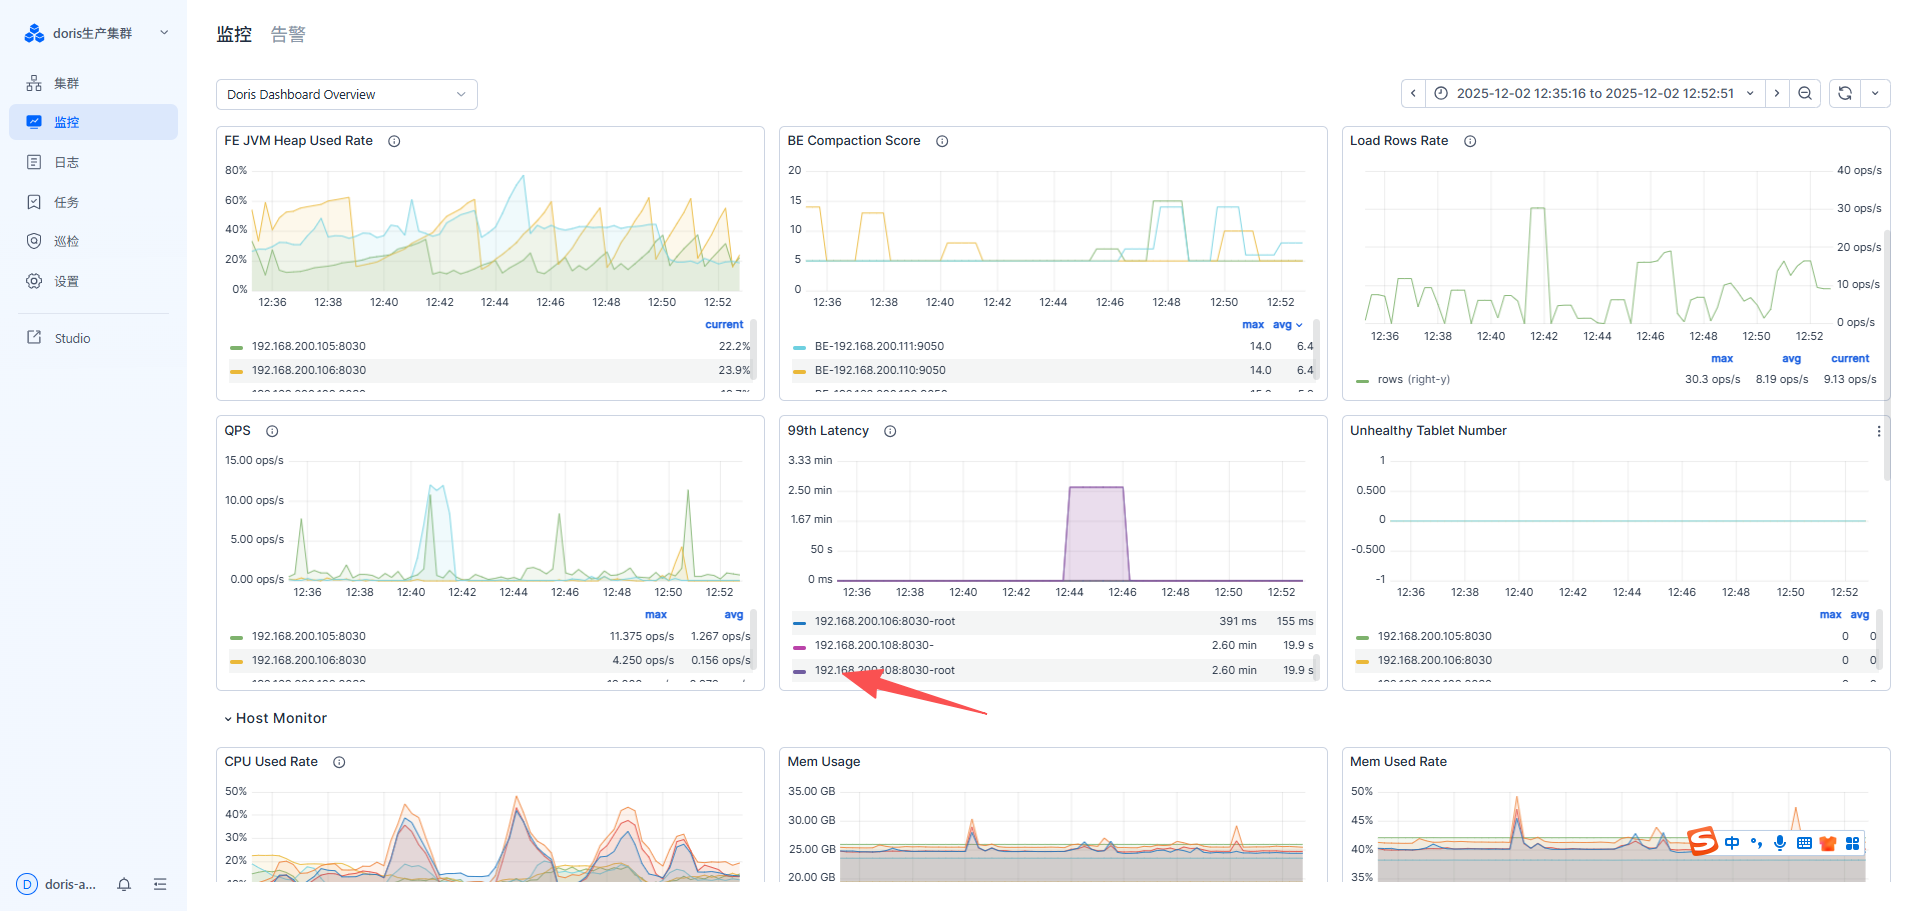Toggle 192.168.200.105:8030 series in QPS legend

308,636
